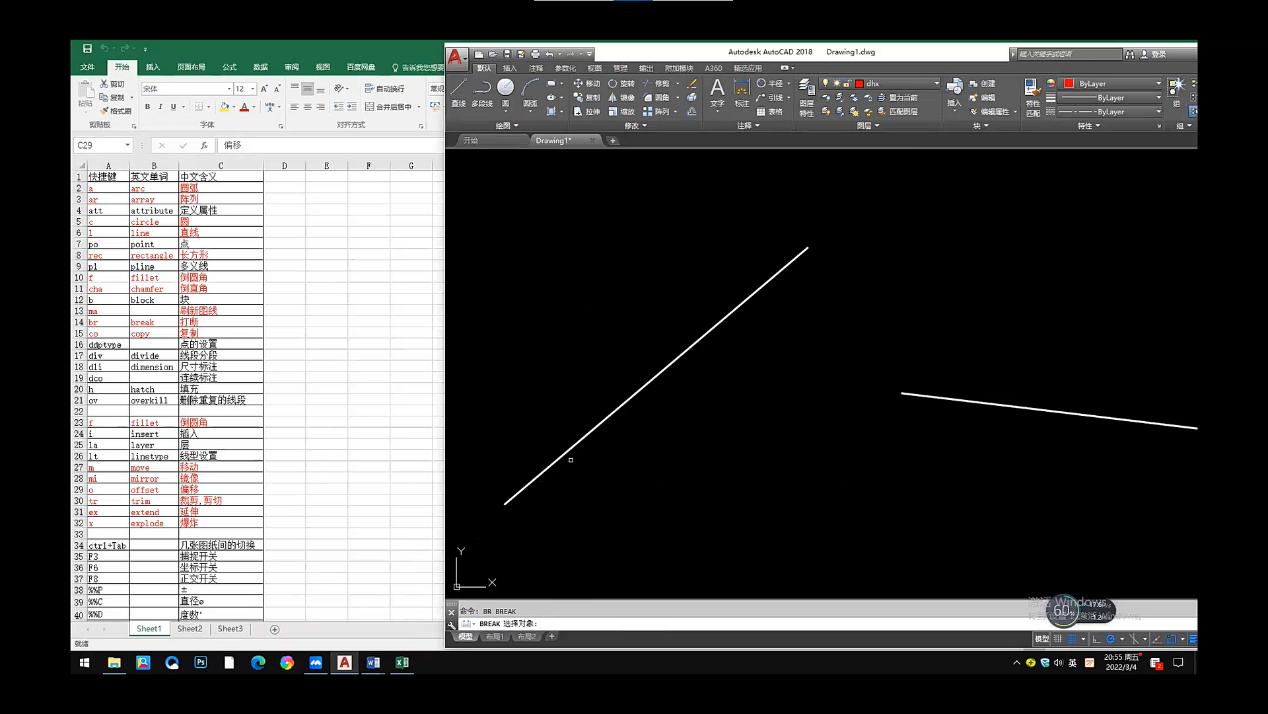This screenshot has width=1268, height=714.
Task: Click the Move (移动) tool in Modify panel
Action: pos(587,84)
